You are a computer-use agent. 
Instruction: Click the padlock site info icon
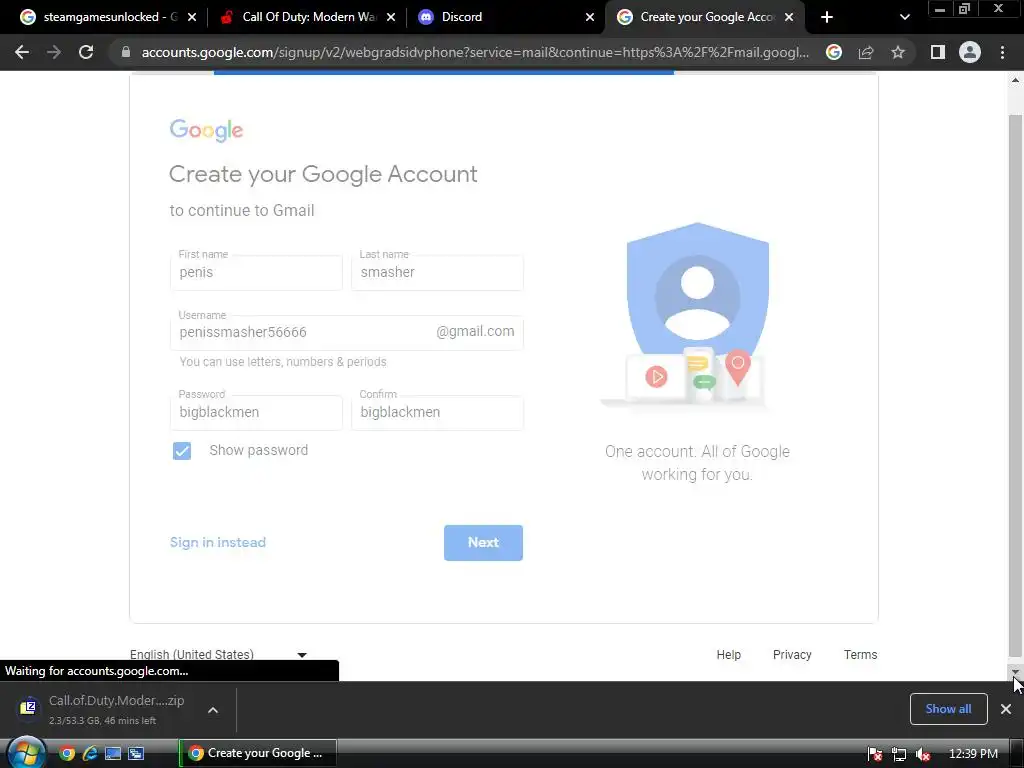[x=126, y=52]
